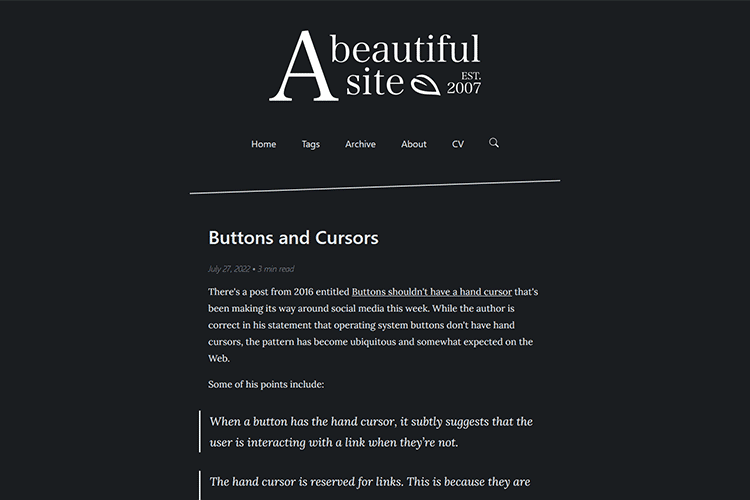Screen dimensions: 750x500
Task: Open the CV nav link
Action: (x=458, y=144)
